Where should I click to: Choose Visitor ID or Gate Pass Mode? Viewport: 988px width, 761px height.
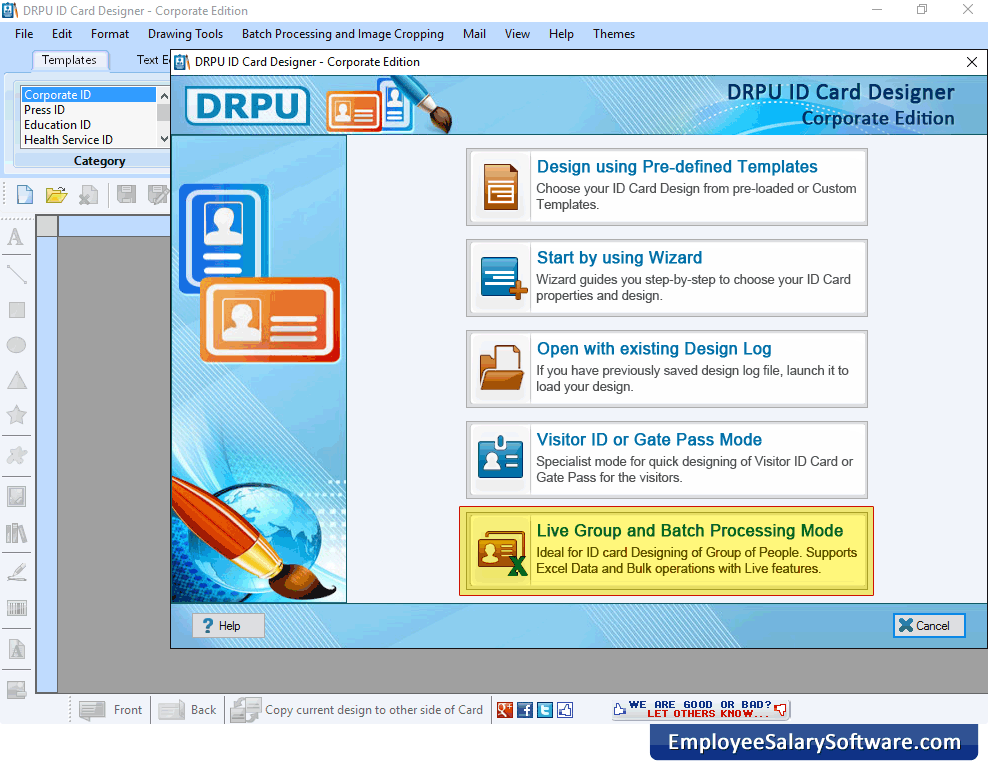[667, 460]
